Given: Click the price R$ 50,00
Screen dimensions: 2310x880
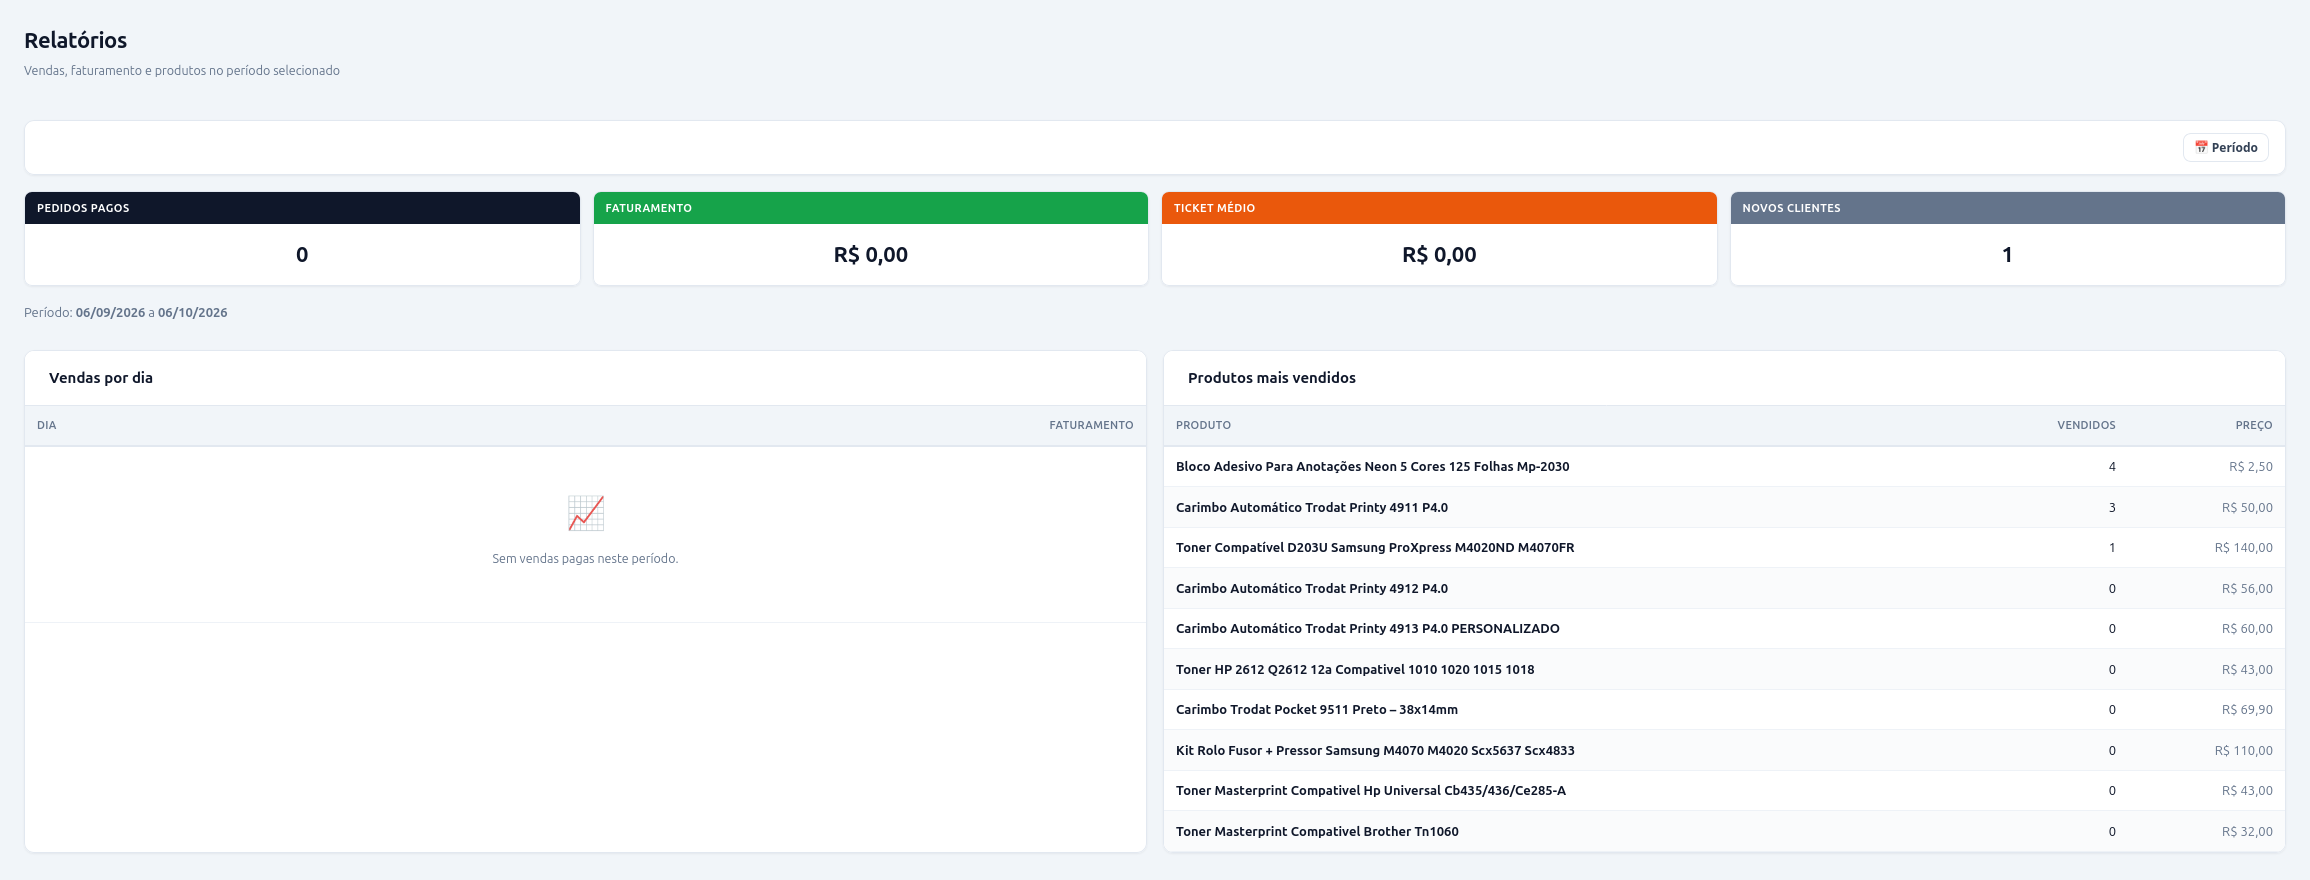Looking at the screenshot, I should [x=2247, y=508].
